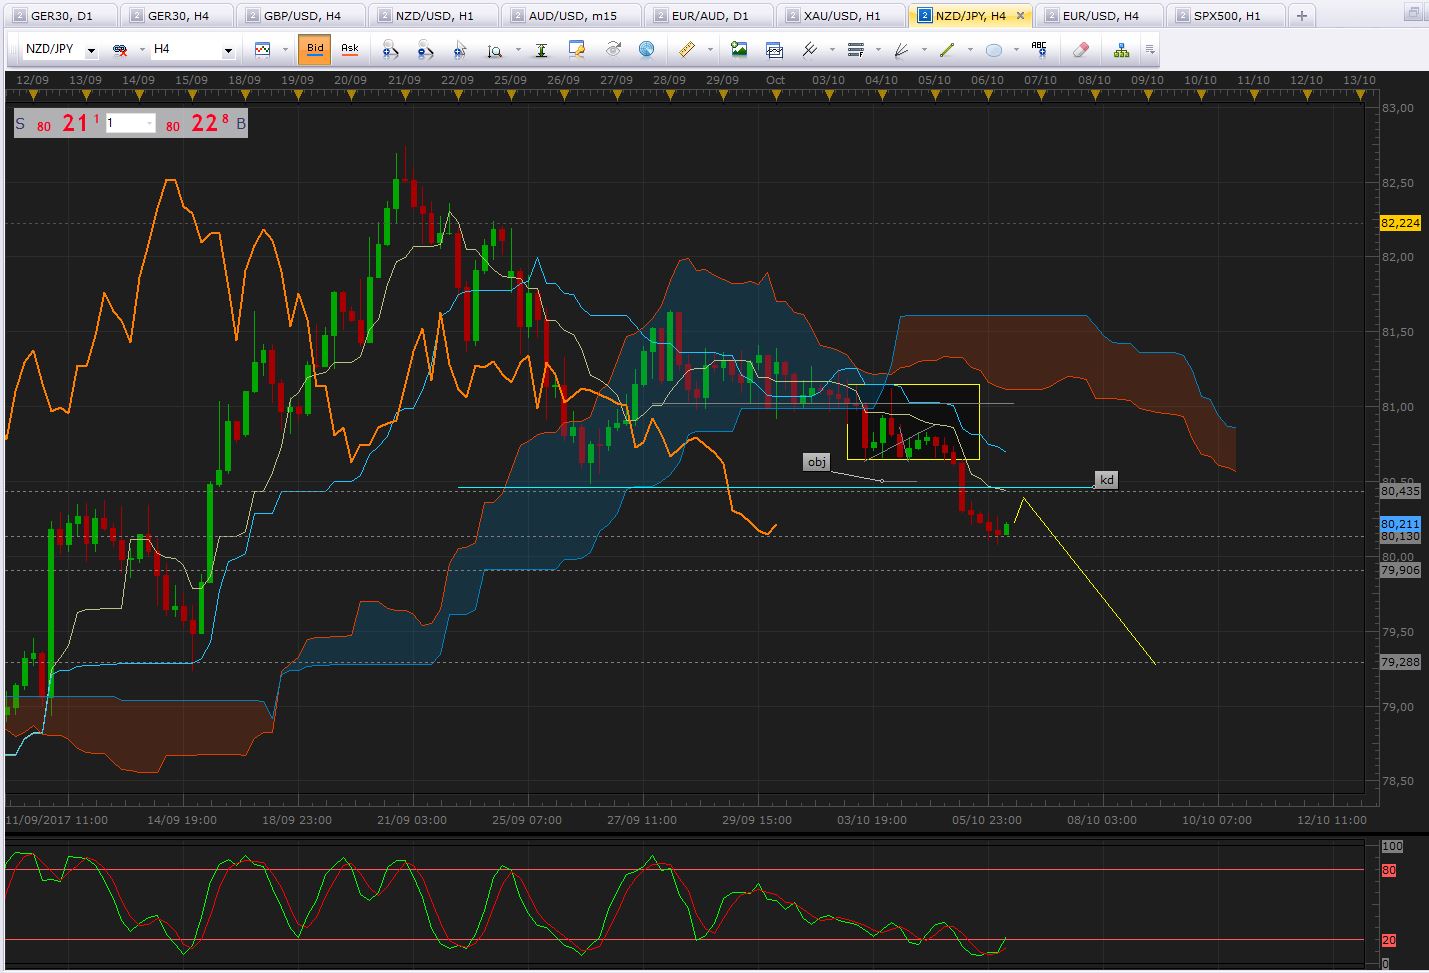Viewport: 1429px width, 973px height.
Task: Click the eye visibility icon
Action: (613, 50)
